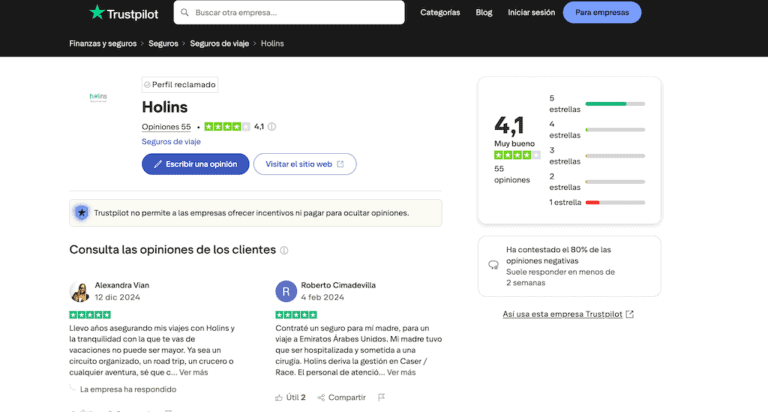Click the Para empresas button
Image resolution: width=768 pixels, height=412 pixels.
tap(602, 12)
